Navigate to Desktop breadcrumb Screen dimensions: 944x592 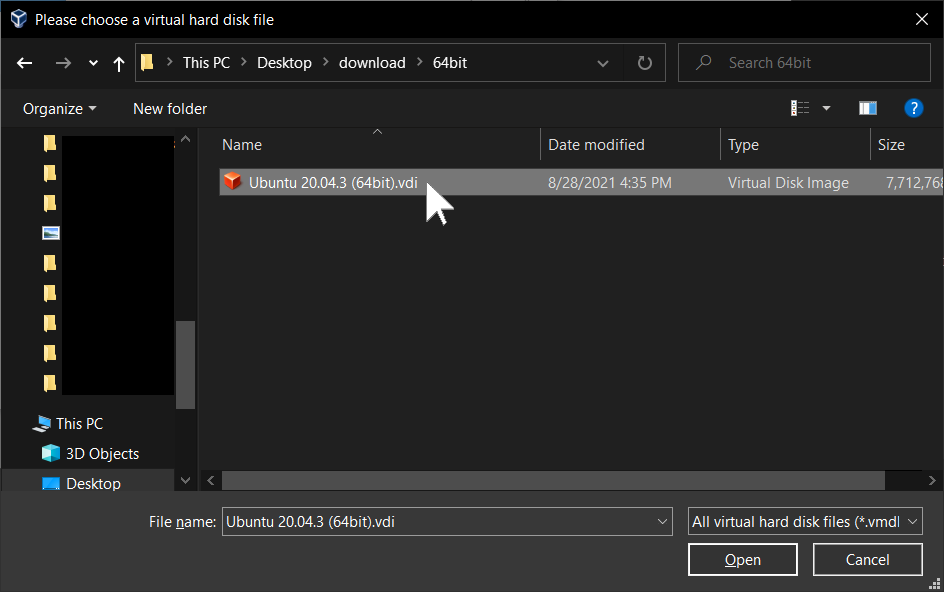(284, 63)
